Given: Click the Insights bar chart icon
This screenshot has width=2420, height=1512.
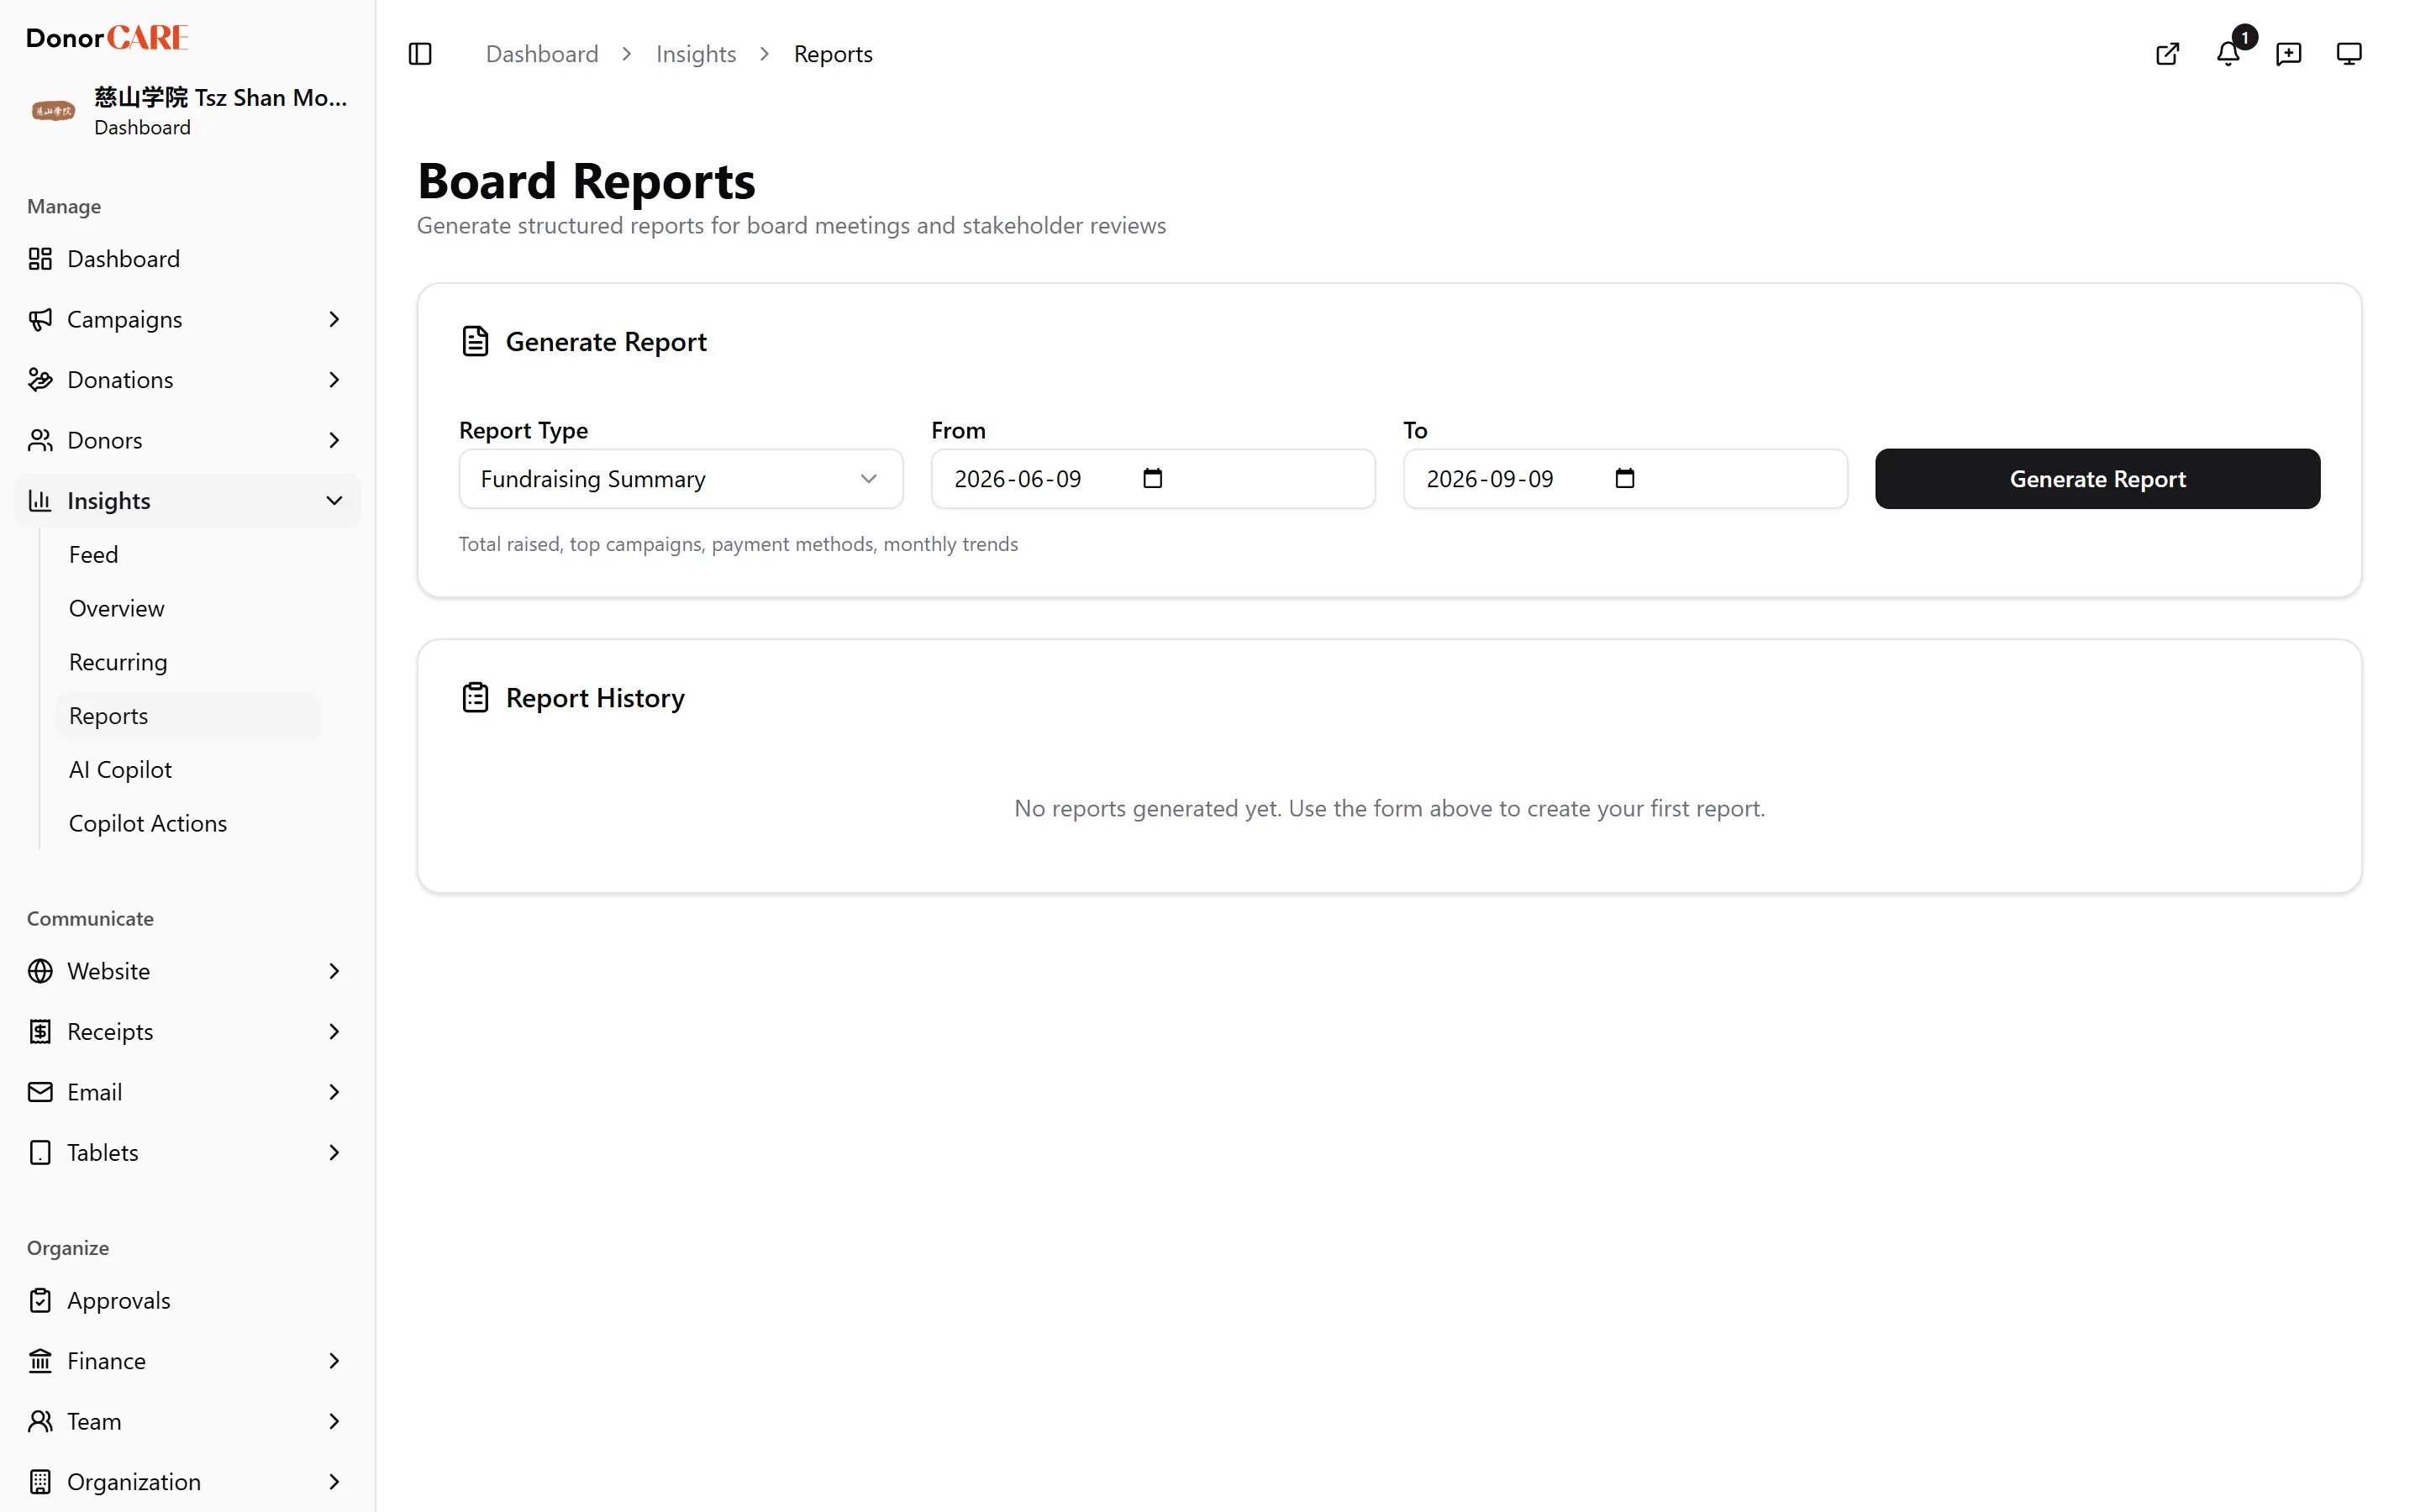Looking at the screenshot, I should coord(40,501).
